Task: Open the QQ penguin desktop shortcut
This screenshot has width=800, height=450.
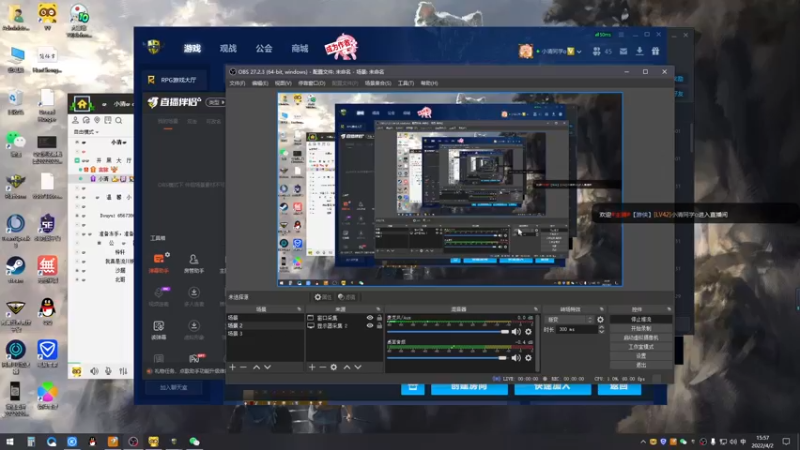Action: (47, 311)
